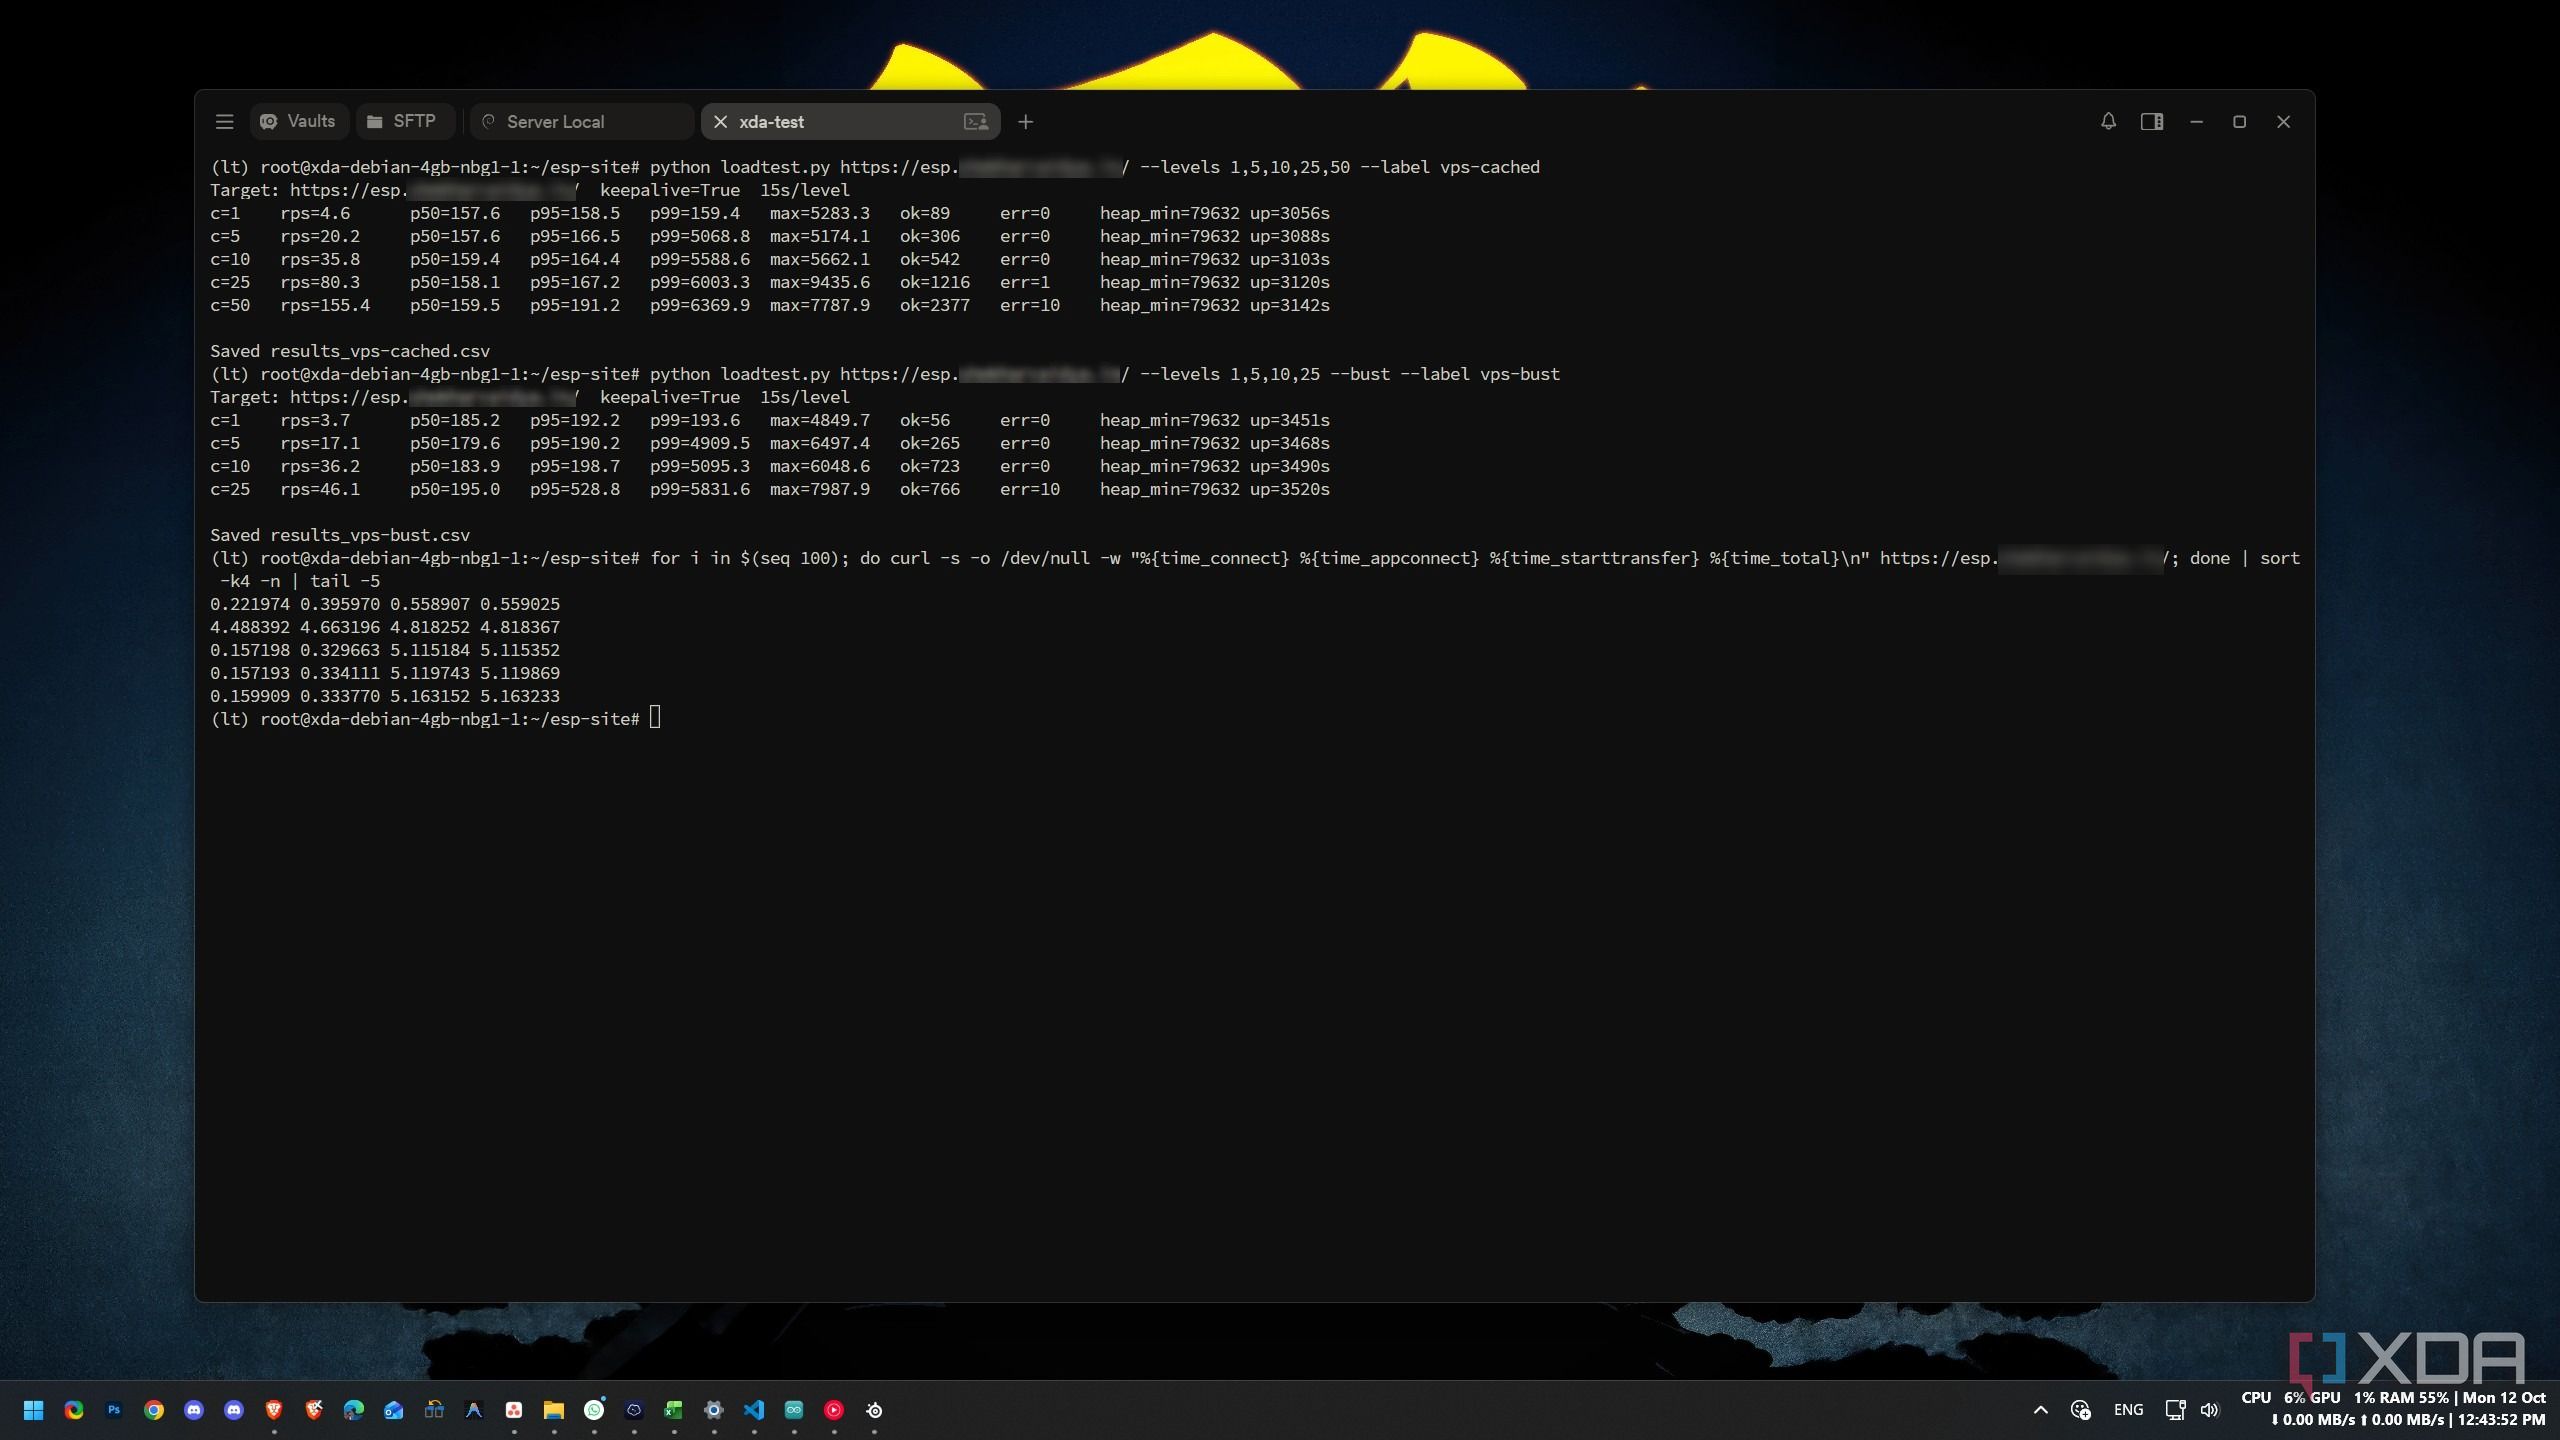Viewport: 2560px width, 1440px height.
Task: Click the ENG language indicator
Action: pyautogui.click(x=2128, y=1410)
